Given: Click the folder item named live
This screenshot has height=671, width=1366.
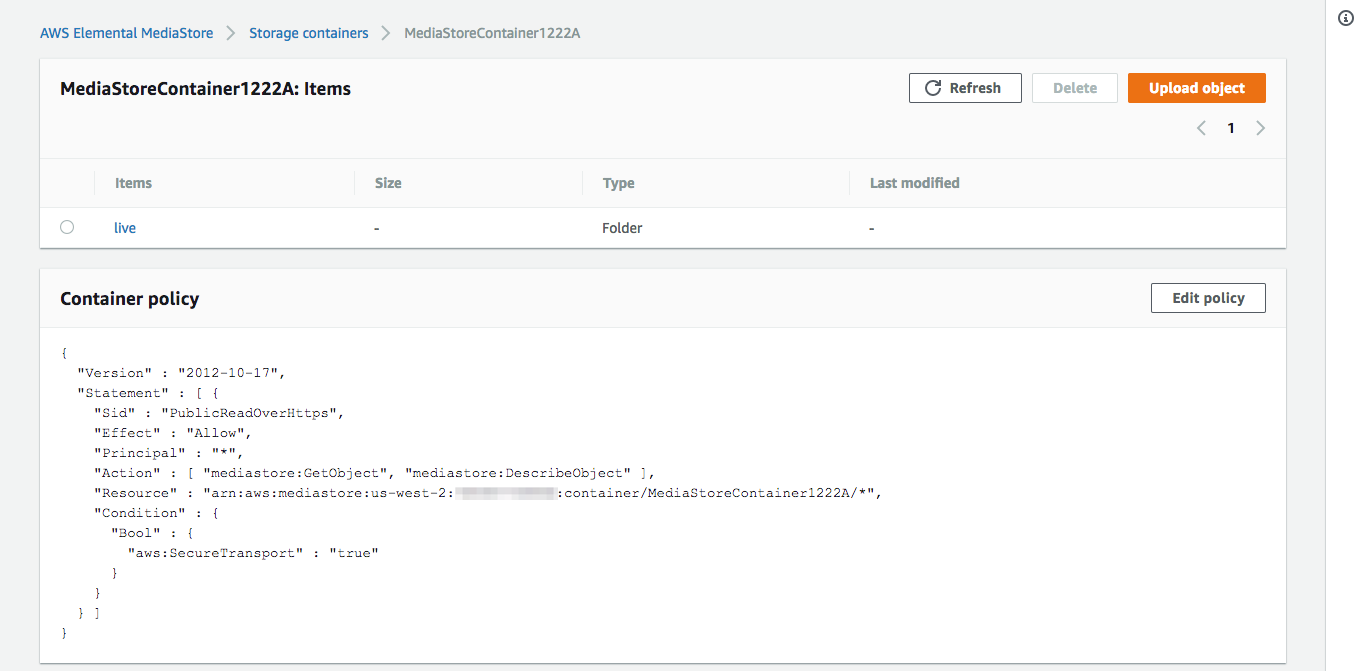Looking at the screenshot, I should point(124,228).
